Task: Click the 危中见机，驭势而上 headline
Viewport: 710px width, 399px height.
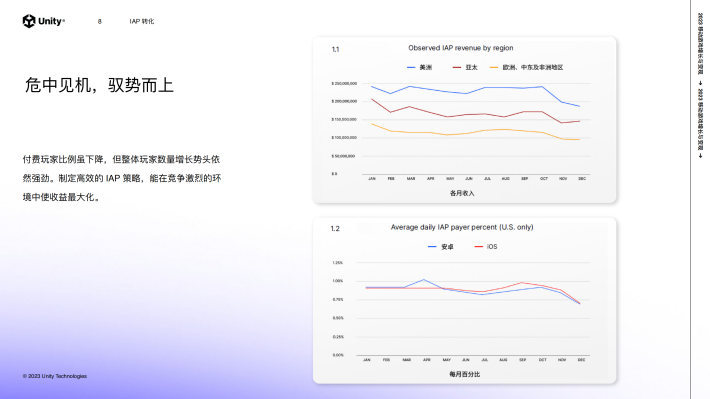Action: tap(99, 85)
